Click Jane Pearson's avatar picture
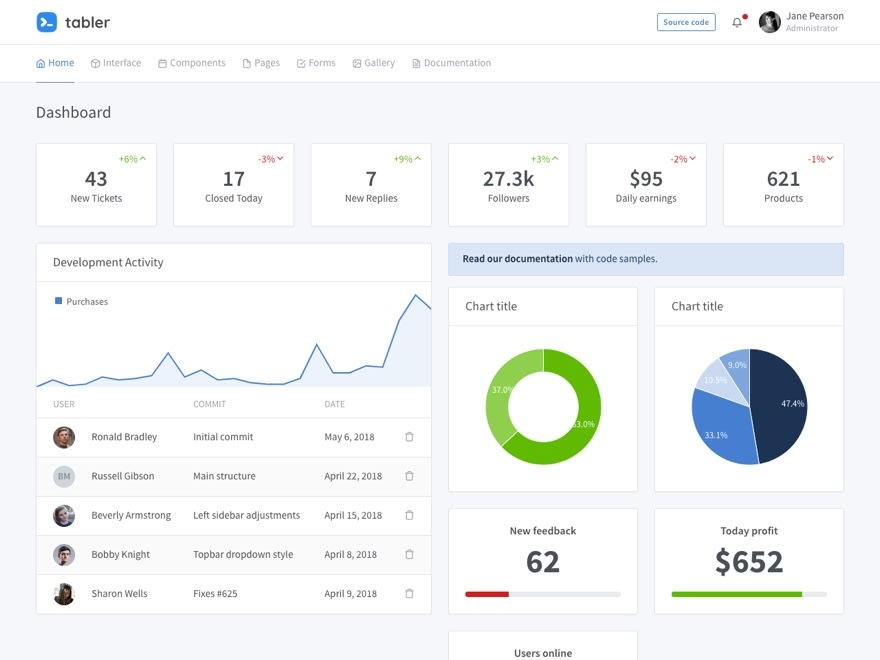880x660 pixels. point(769,22)
